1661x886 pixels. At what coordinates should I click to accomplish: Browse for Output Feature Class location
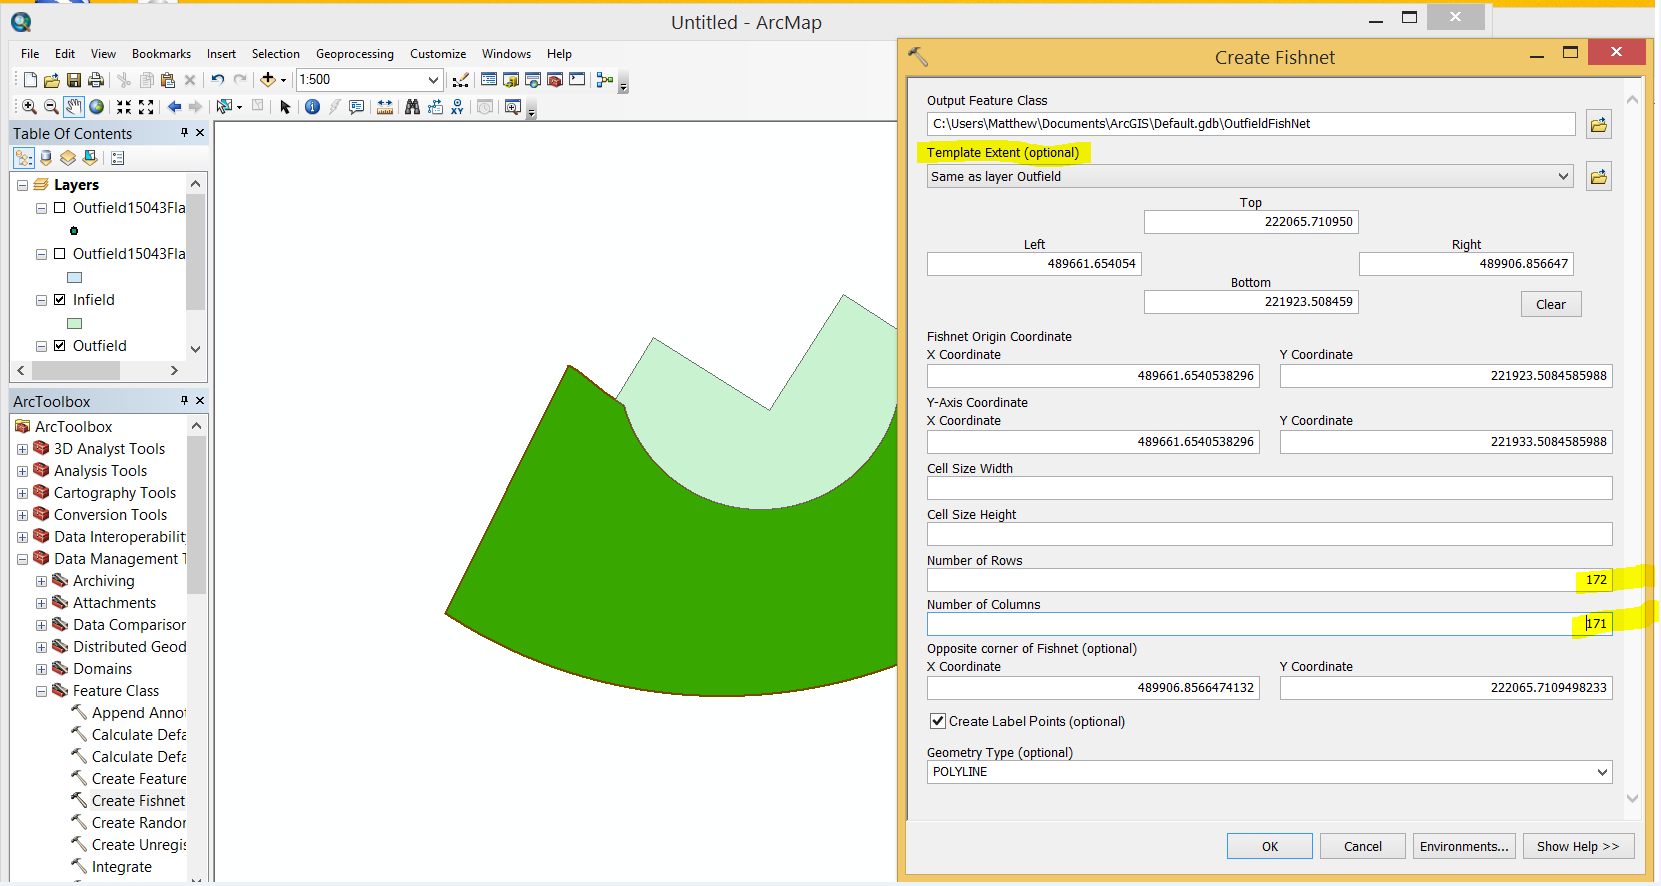[x=1599, y=125]
